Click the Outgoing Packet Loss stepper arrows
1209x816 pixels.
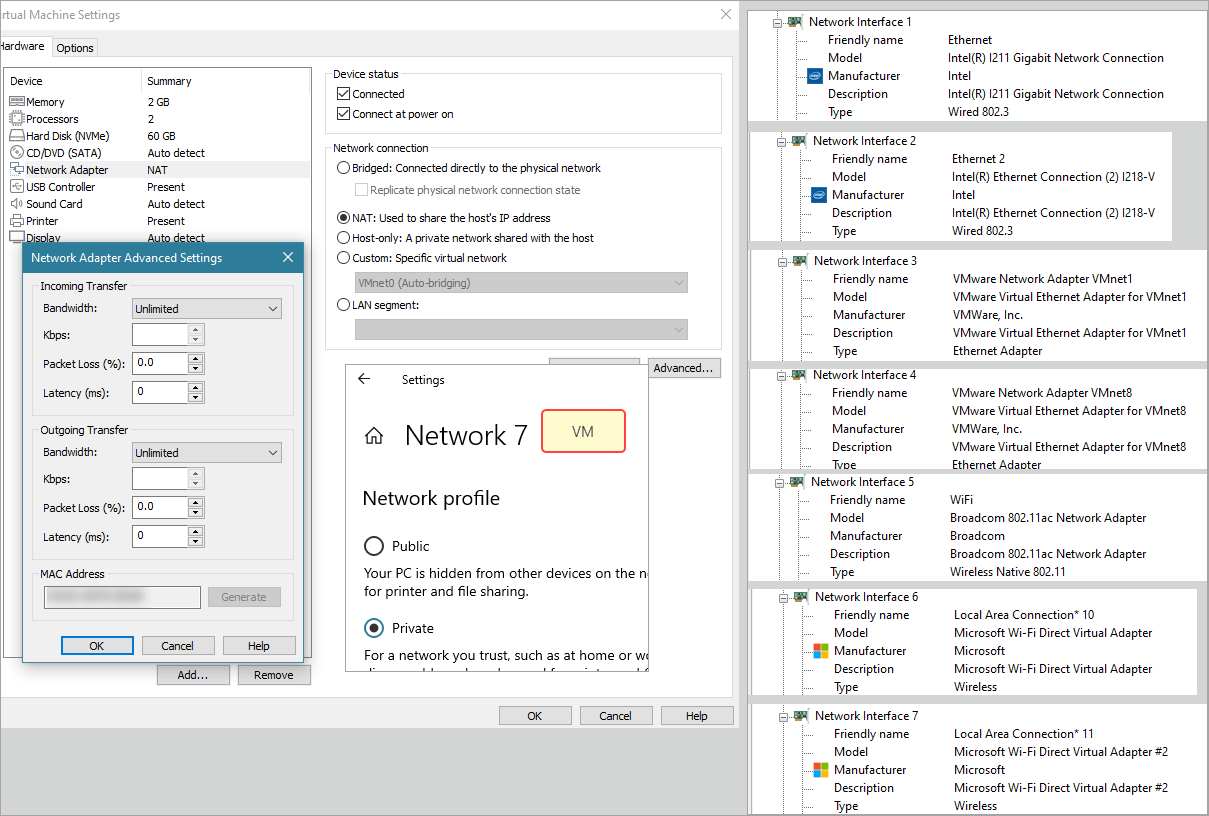196,507
